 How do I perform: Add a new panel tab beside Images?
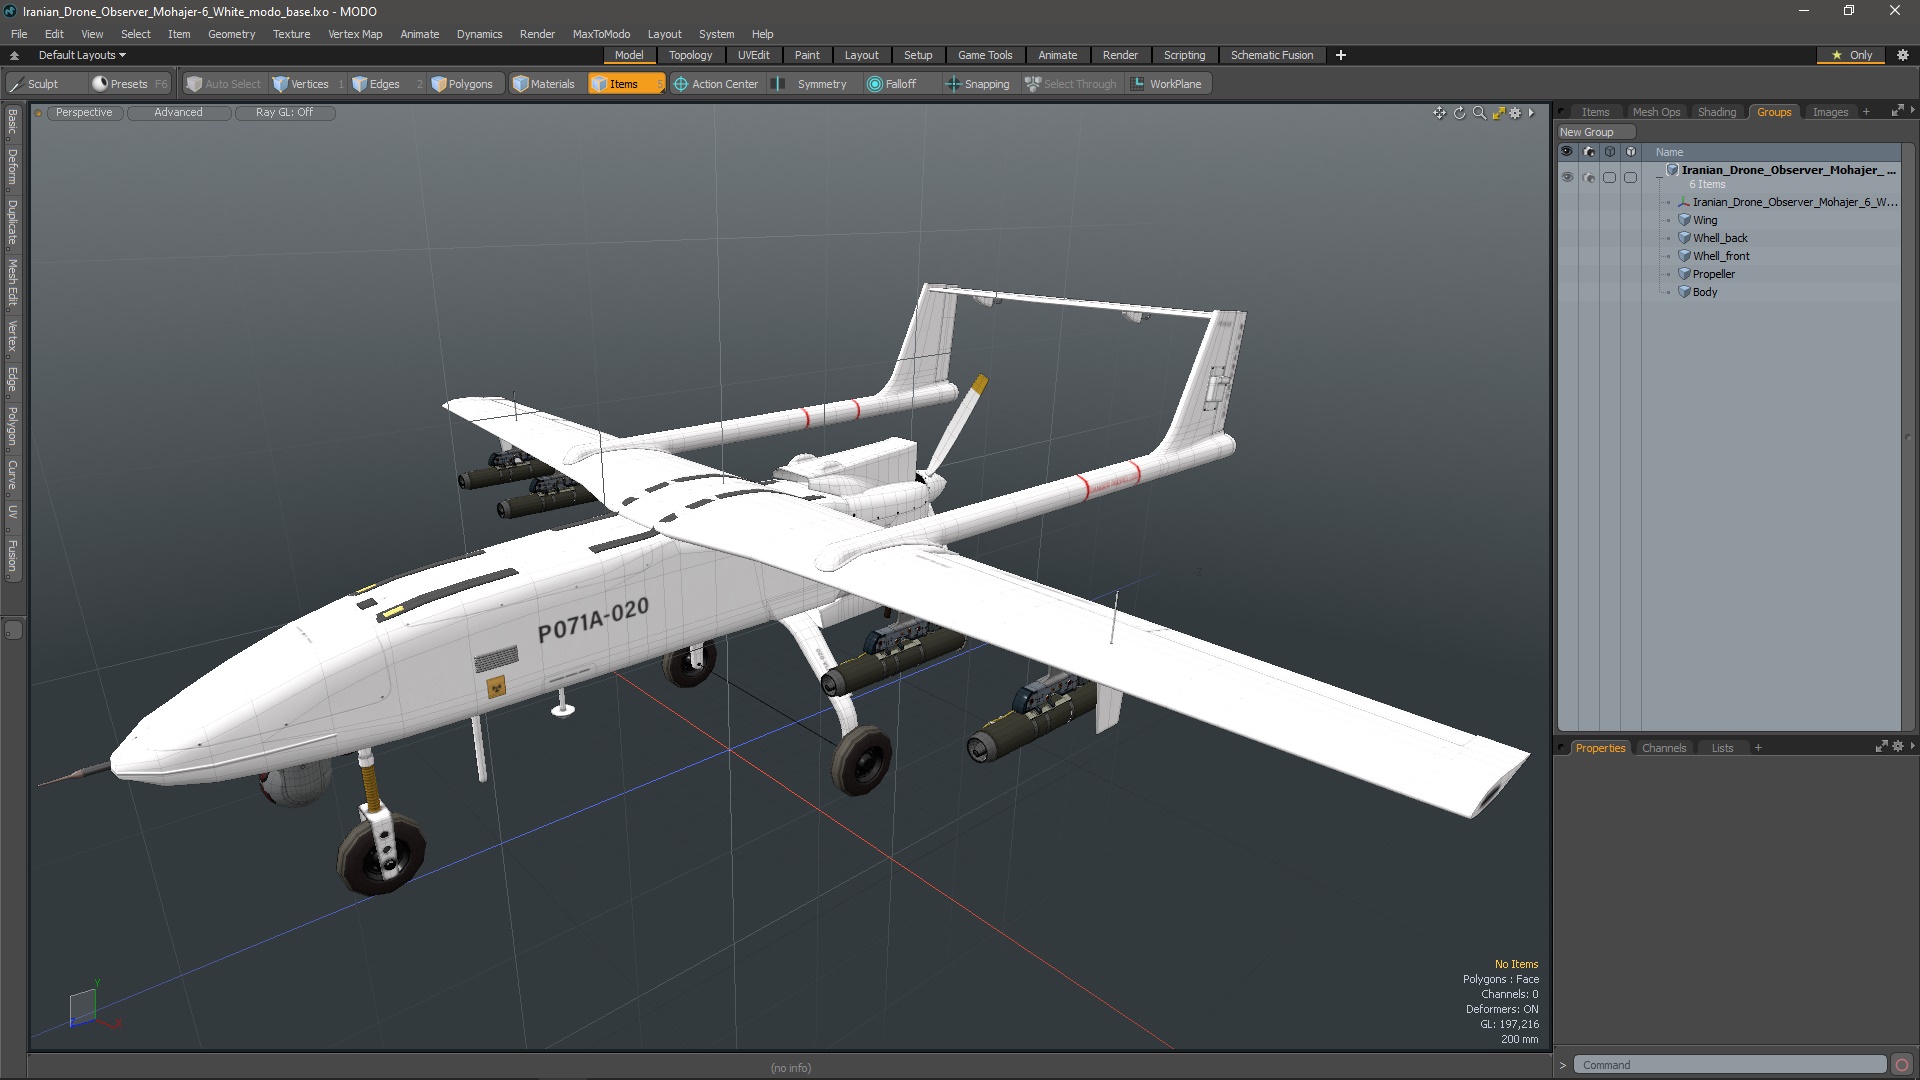pyautogui.click(x=1866, y=112)
